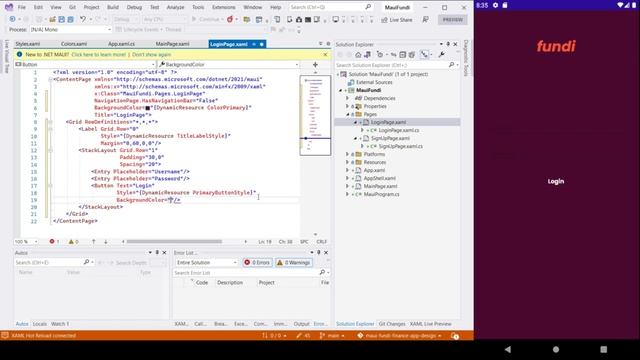Viewport: 640px width, 360px height.
Task: Expand the Dependencies node
Action: click(x=347, y=98)
